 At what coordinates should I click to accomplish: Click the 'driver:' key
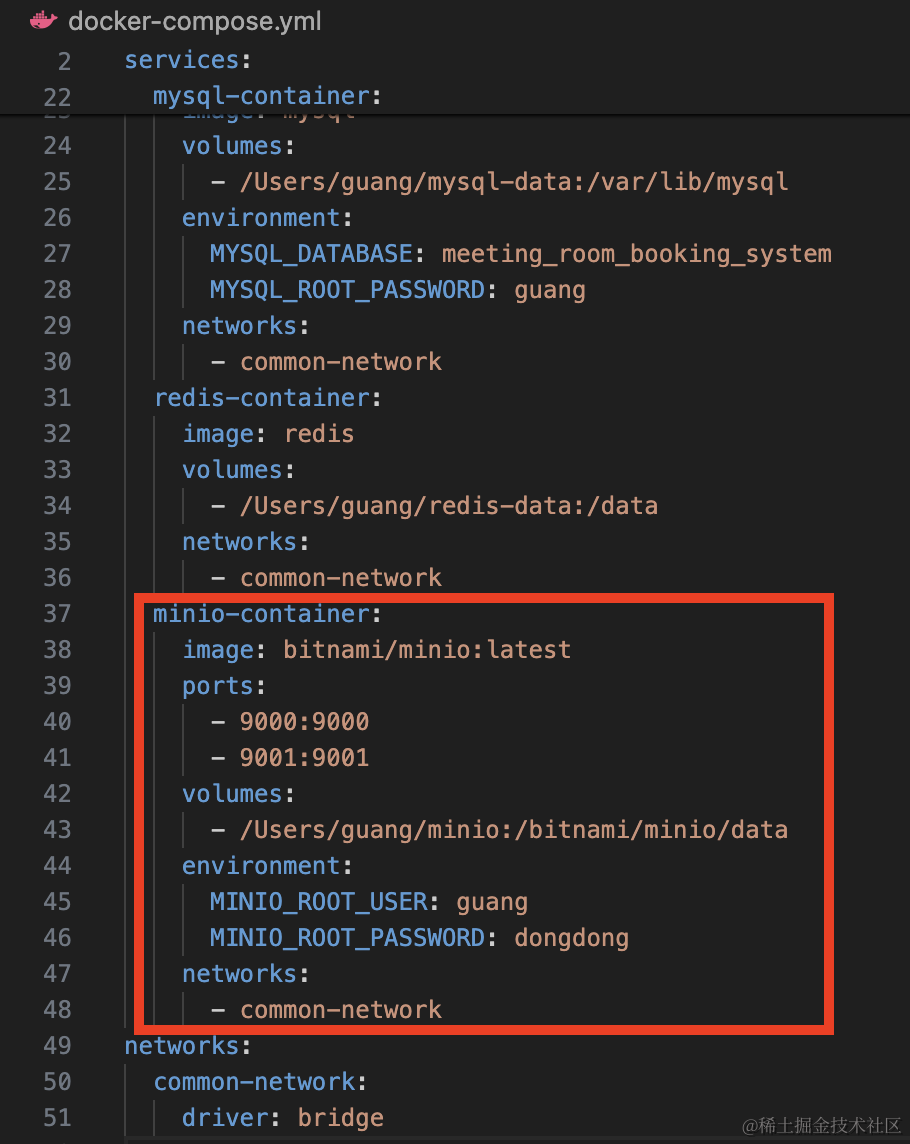coord(231,1118)
